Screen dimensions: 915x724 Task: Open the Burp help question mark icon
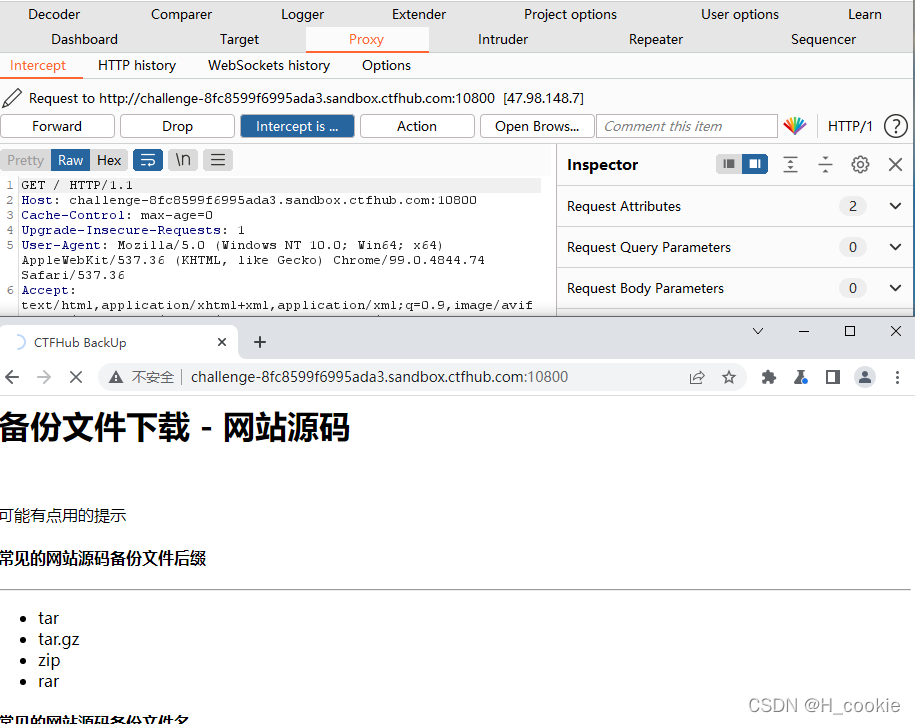coord(895,126)
